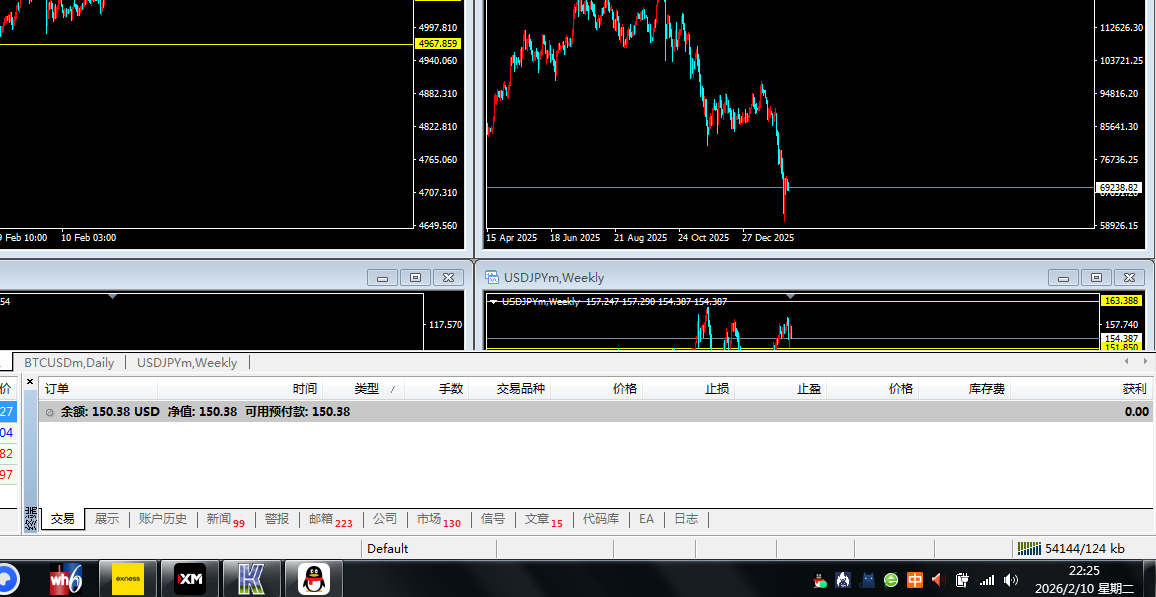This screenshot has width=1156, height=597.
Task: Click the orange 中 input method icon
Action: 915,580
